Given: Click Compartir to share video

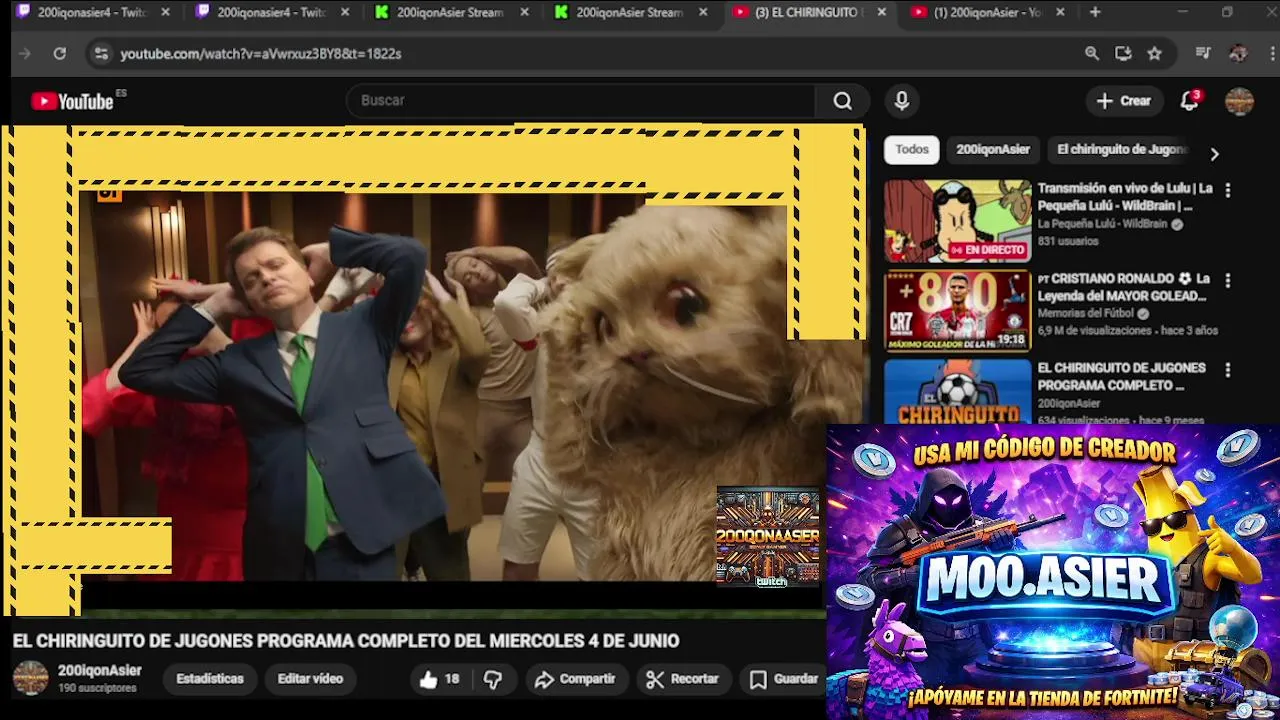Looking at the screenshot, I should [575, 679].
